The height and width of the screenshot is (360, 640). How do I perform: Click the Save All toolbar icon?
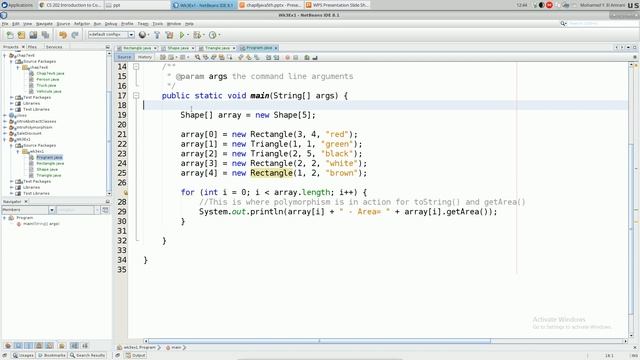[45, 35]
